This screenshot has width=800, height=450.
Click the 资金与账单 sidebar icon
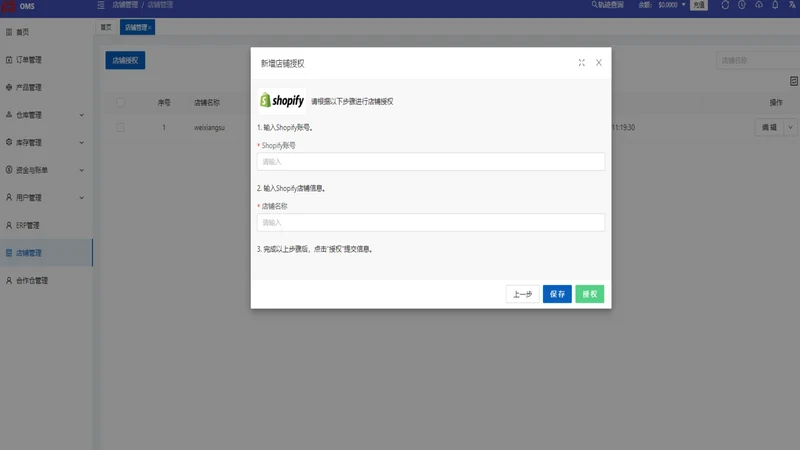[9, 170]
